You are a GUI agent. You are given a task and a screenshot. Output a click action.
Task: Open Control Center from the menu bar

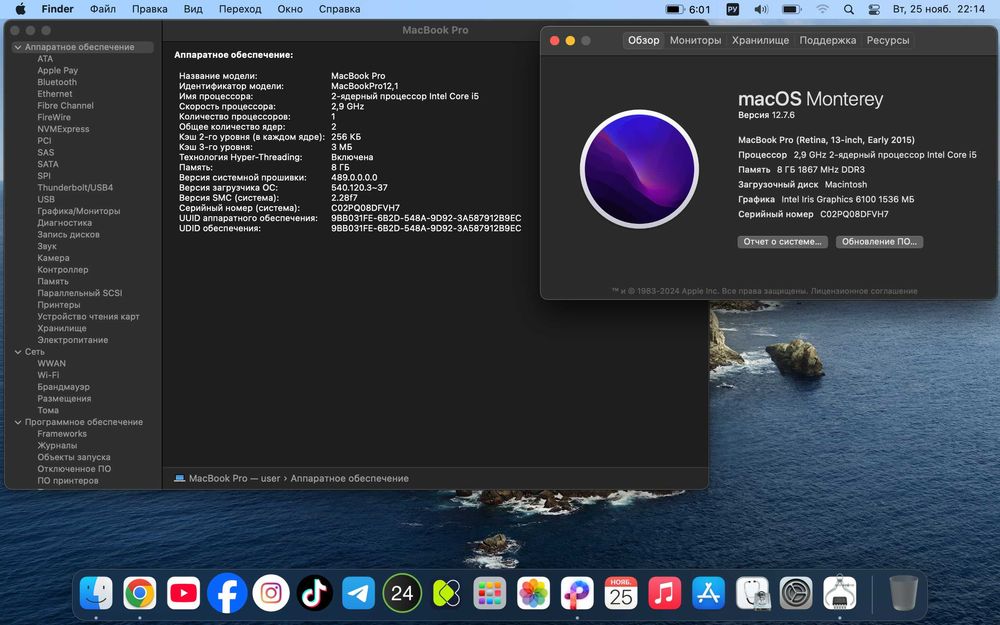coord(874,9)
